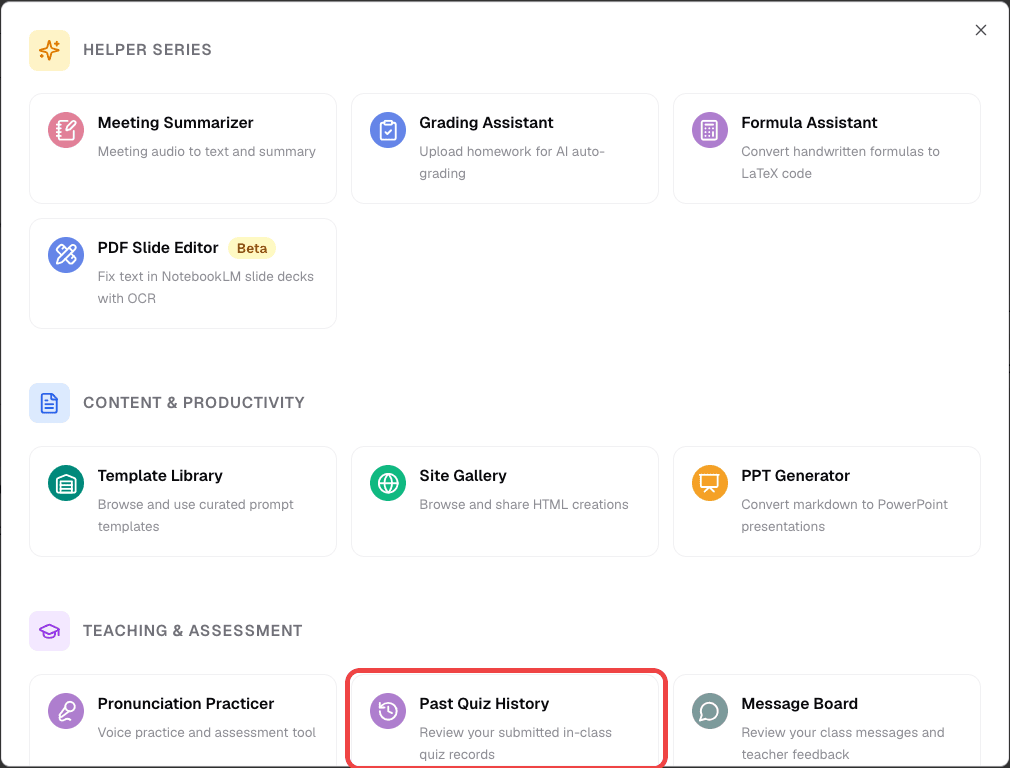Click the Teaching & Assessment graduation cap icon
This screenshot has height=768, width=1010.
point(50,631)
